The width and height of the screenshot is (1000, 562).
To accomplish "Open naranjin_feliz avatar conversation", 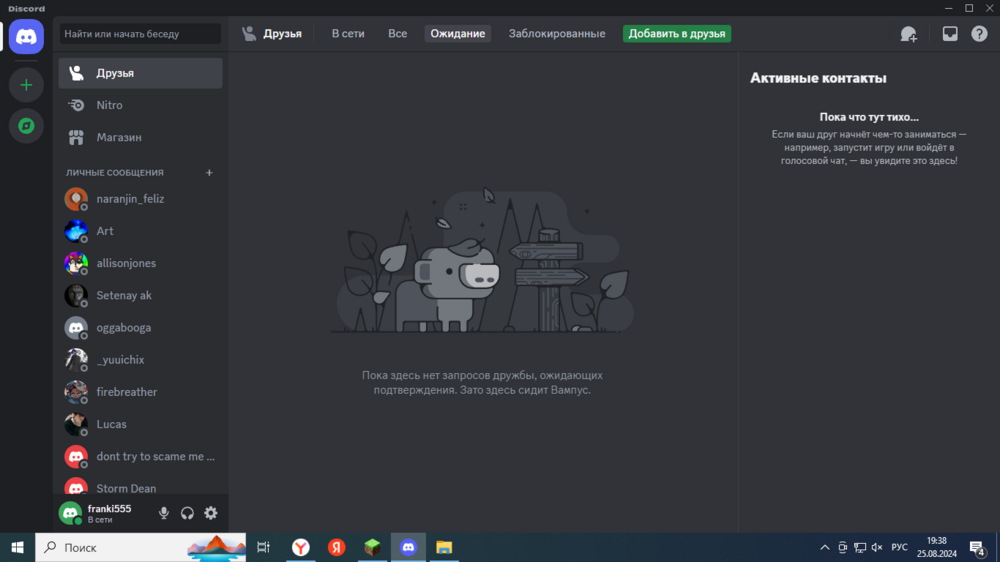I will tap(76, 199).
